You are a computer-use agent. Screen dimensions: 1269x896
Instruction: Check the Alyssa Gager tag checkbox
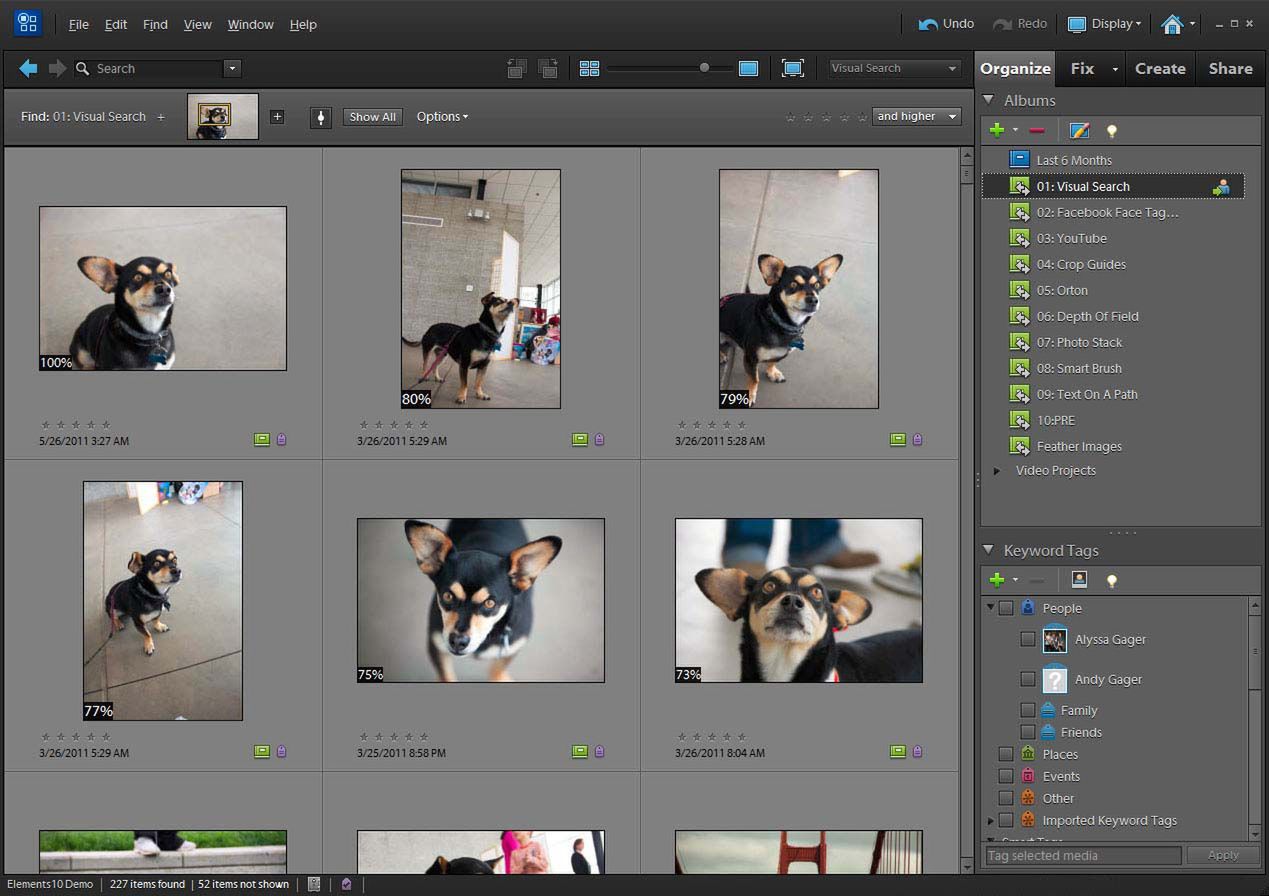pyautogui.click(x=1028, y=639)
